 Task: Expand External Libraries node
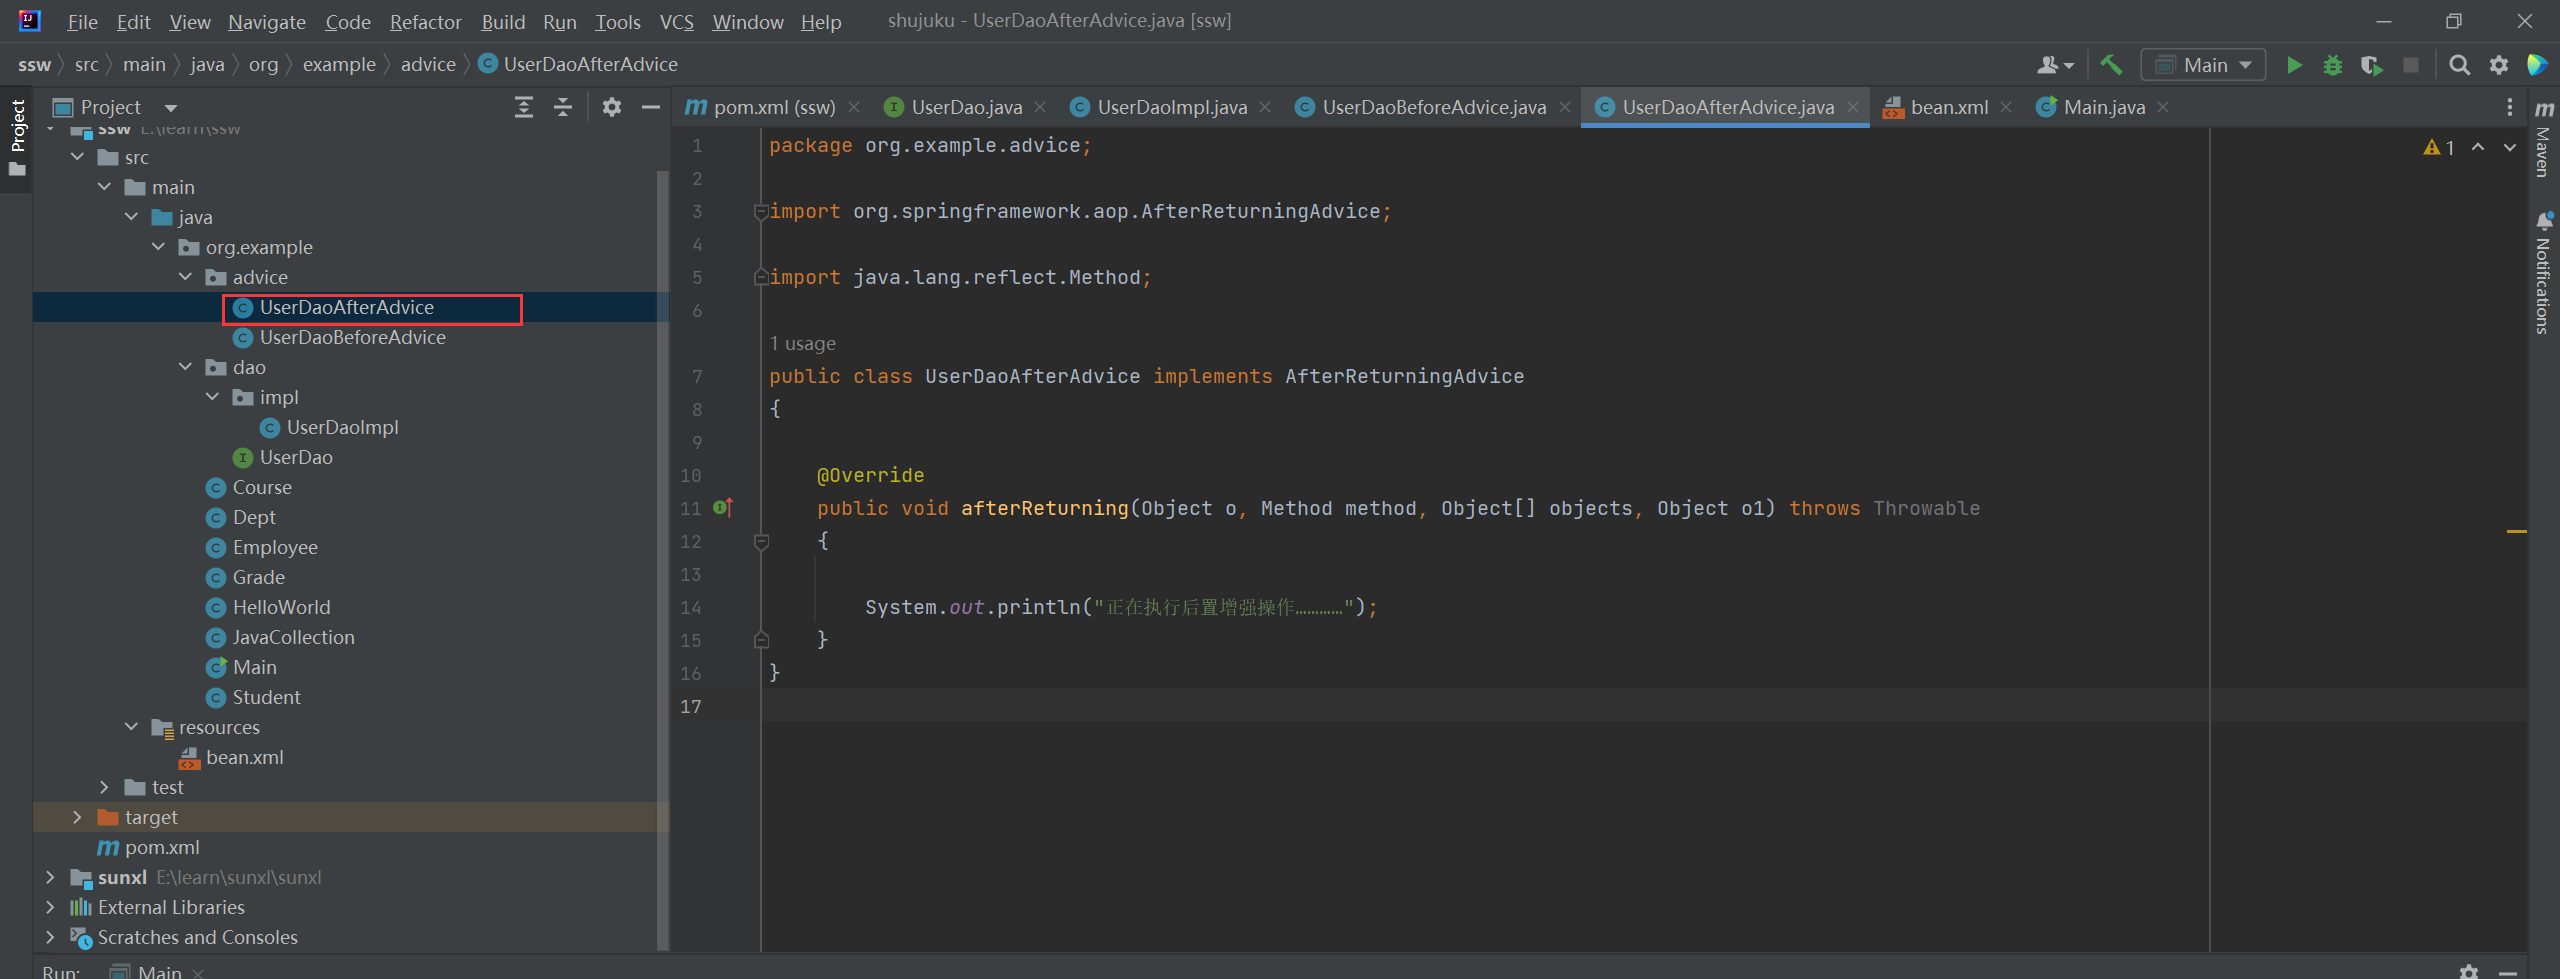tap(51, 907)
